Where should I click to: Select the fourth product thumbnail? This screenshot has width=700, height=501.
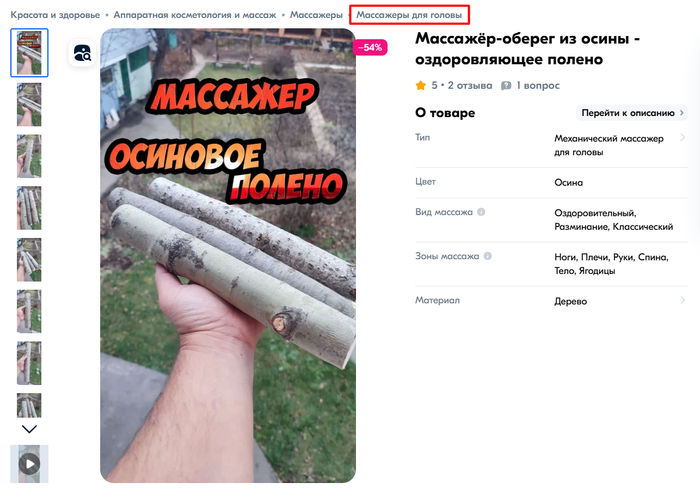[29, 208]
